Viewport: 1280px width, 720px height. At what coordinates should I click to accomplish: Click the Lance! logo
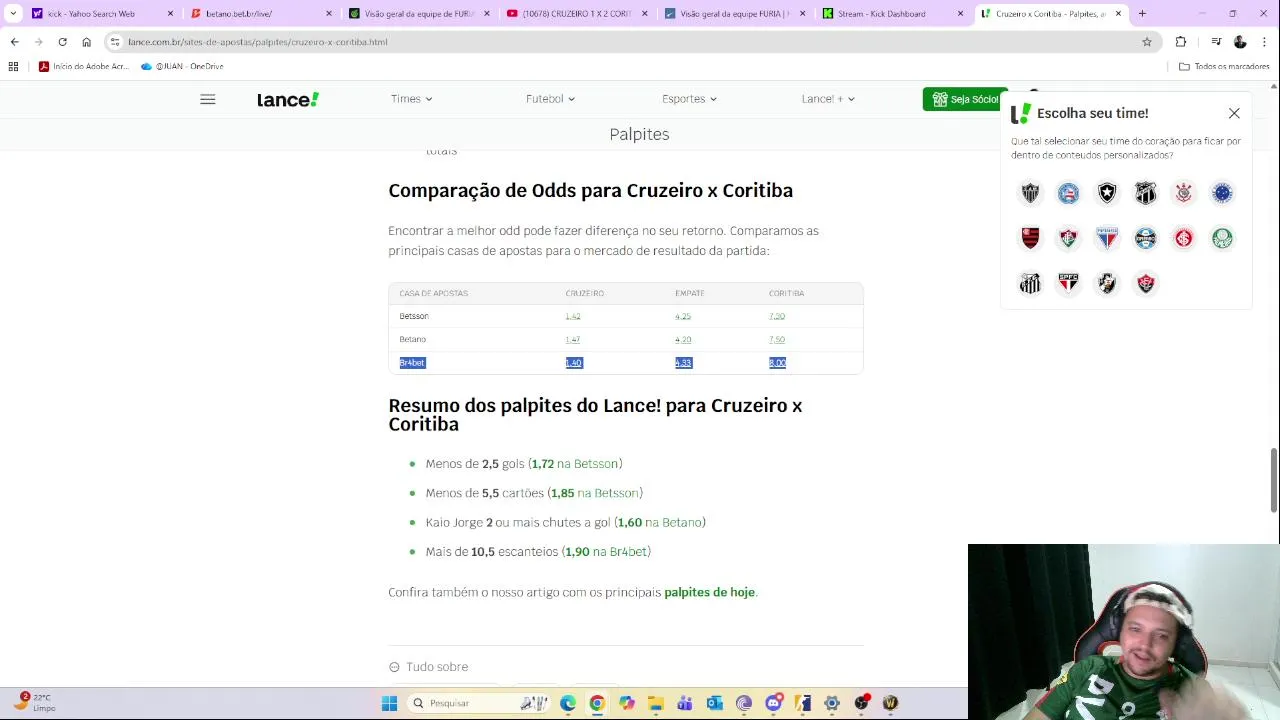coord(288,99)
